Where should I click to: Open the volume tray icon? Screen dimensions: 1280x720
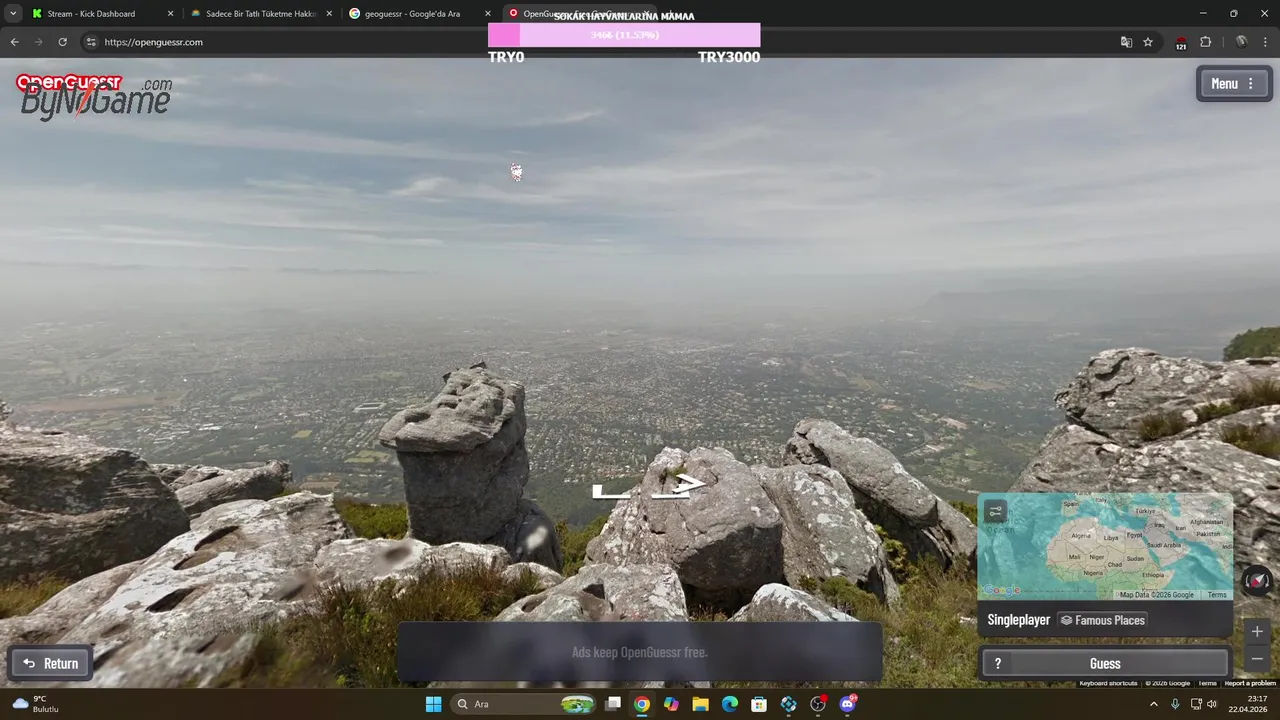(1212, 704)
